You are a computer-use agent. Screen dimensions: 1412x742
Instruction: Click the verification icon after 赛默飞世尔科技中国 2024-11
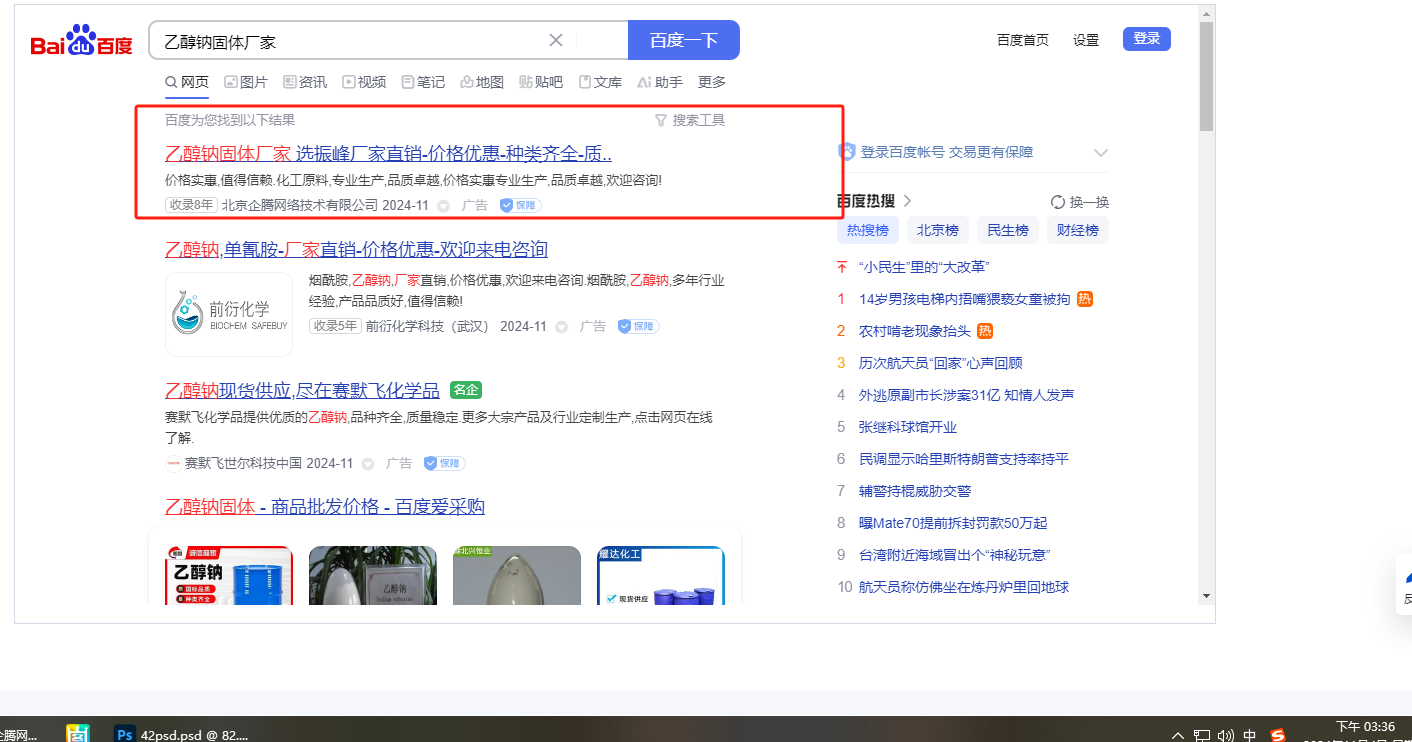(x=368, y=464)
